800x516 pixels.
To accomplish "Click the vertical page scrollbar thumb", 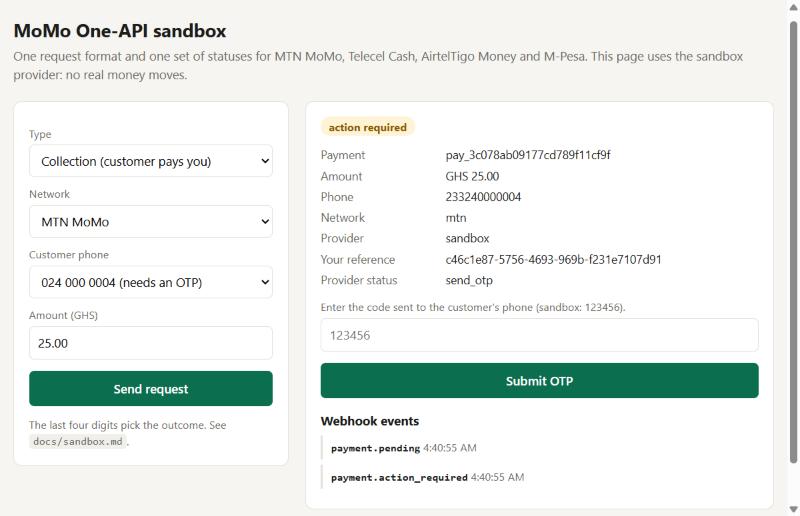I will click(x=793, y=242).
